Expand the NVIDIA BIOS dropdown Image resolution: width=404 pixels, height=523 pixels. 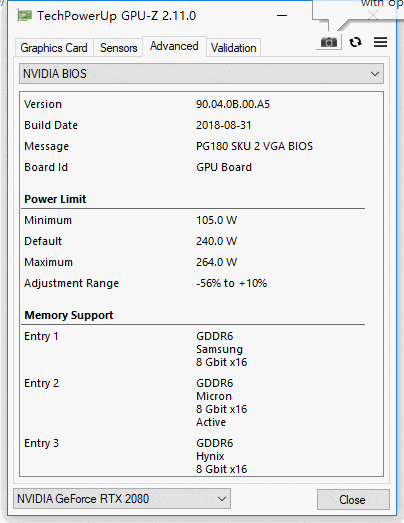click(201, 74)
